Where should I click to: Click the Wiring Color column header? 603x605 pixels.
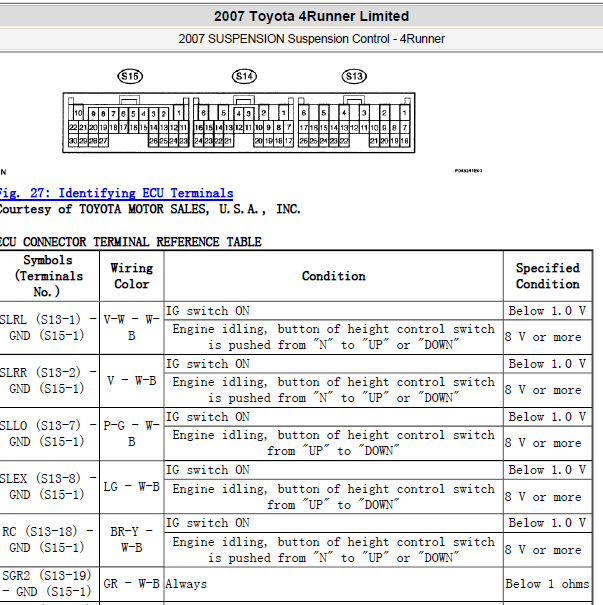[x=132, y=276]
